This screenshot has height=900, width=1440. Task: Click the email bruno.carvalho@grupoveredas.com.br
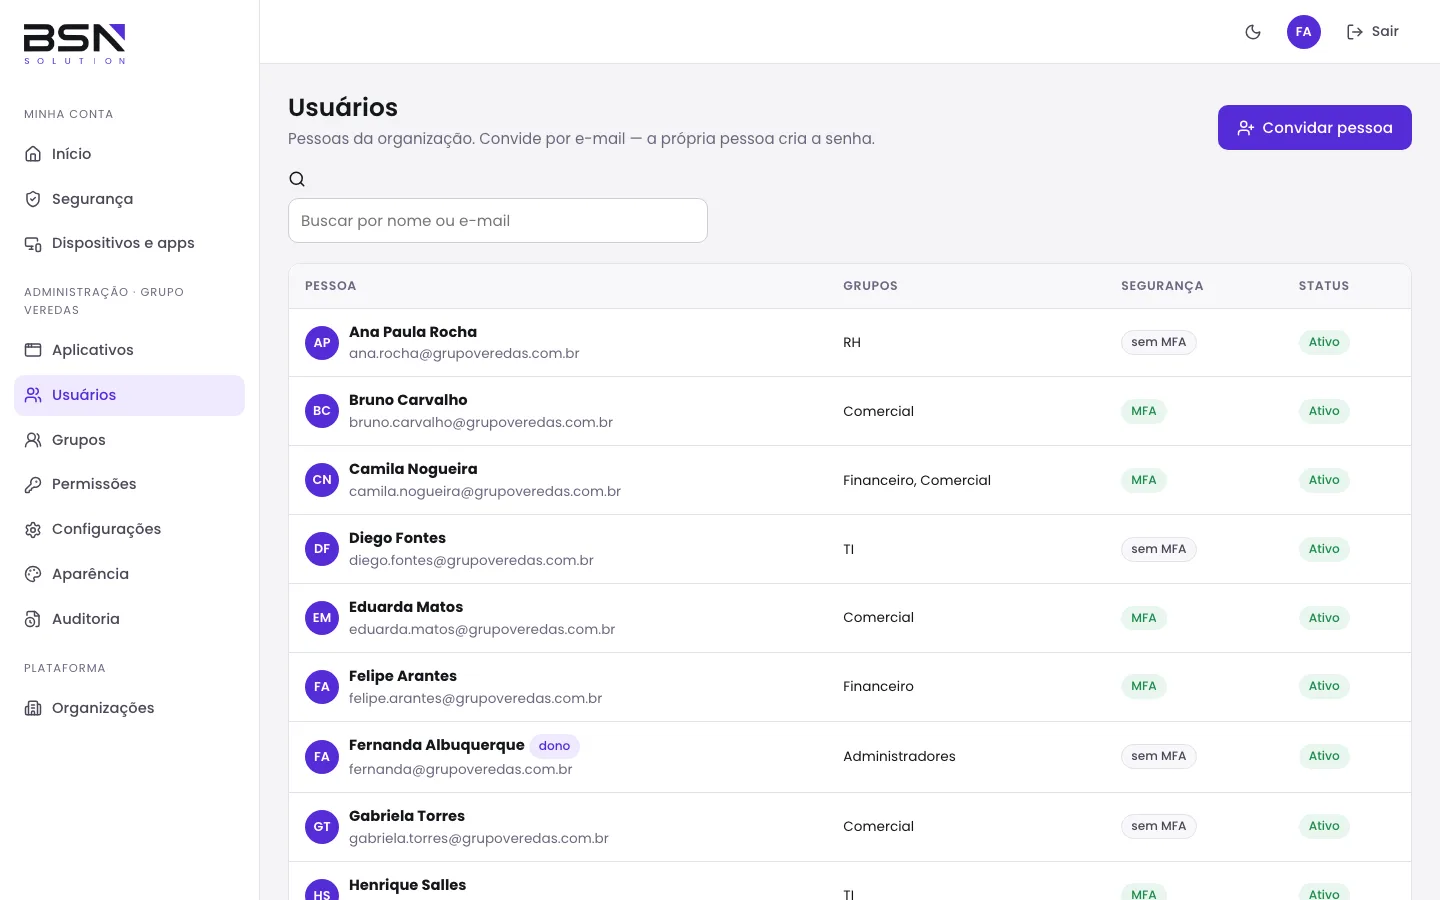pos(481,422)
